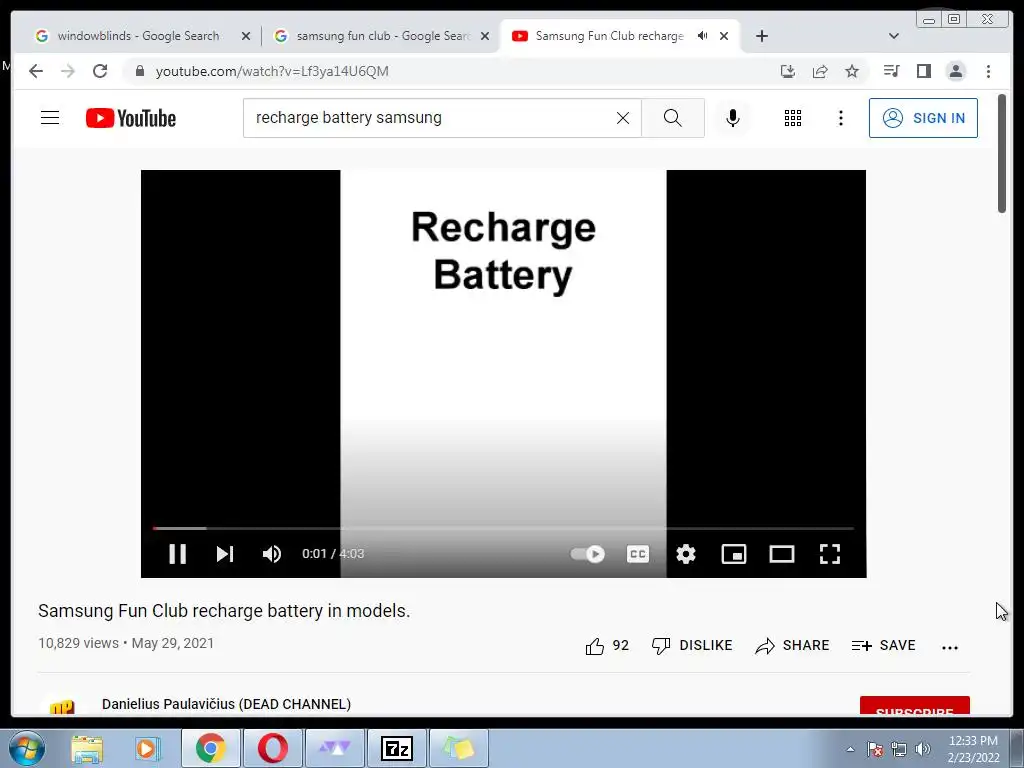
Task: Submit search with magnifier button
Action: pyautogui.click(x=673, y=118)
